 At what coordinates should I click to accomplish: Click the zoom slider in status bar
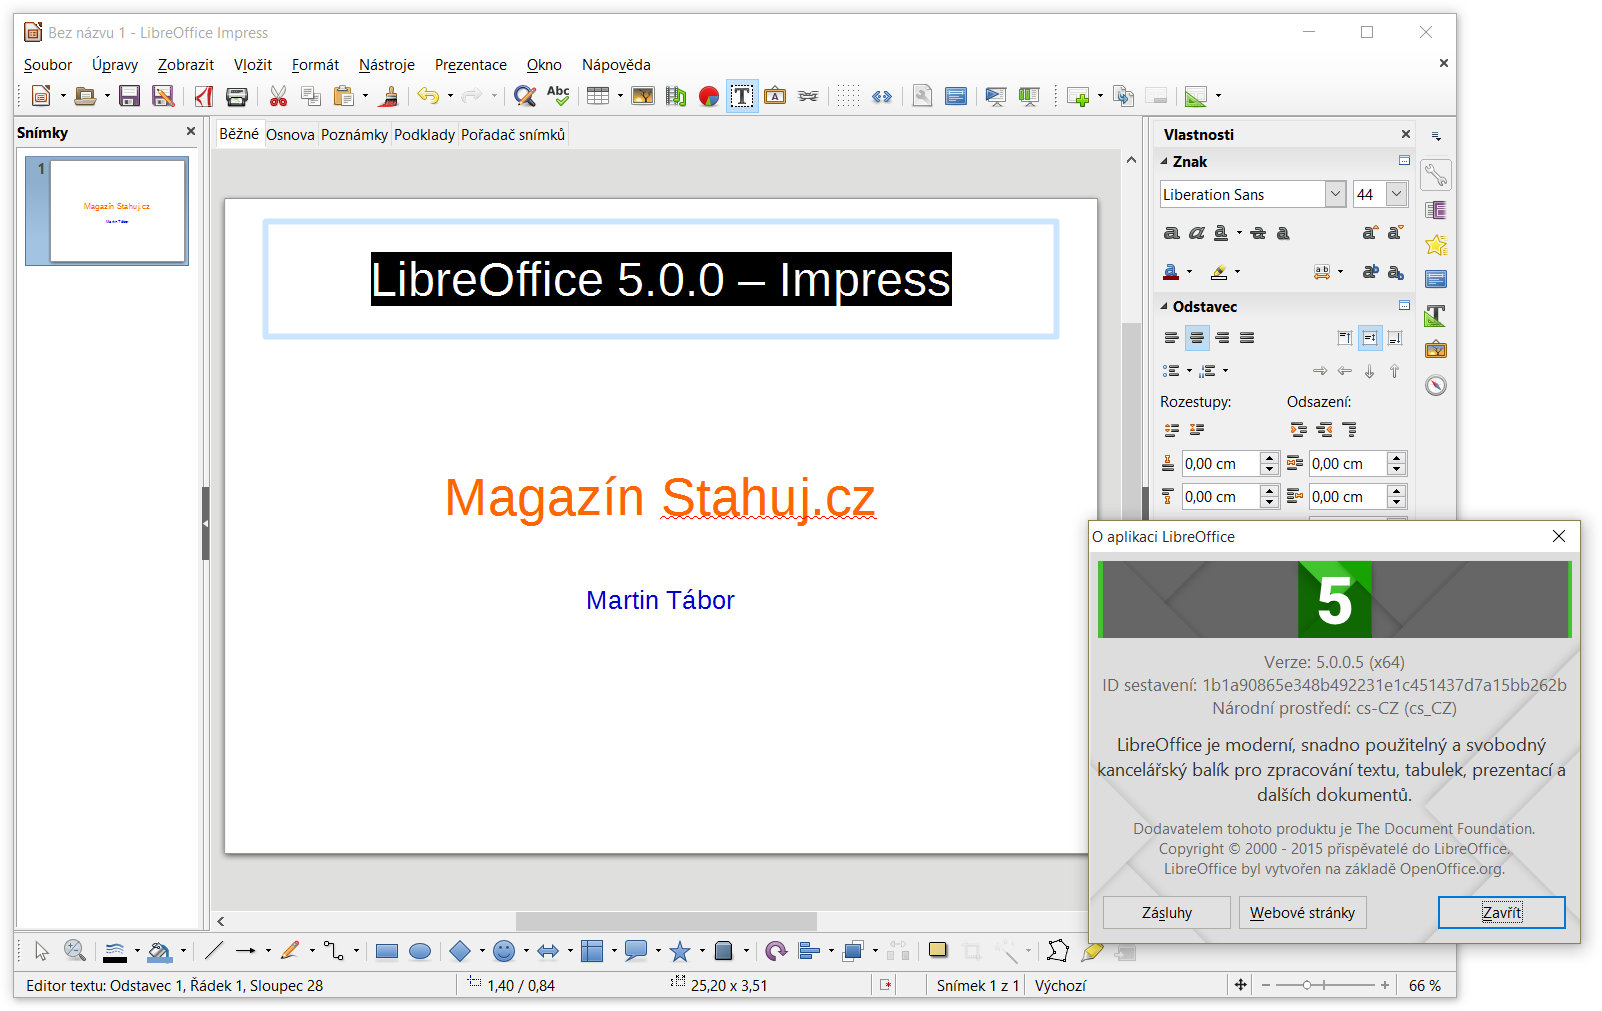tap(1325, 985)
